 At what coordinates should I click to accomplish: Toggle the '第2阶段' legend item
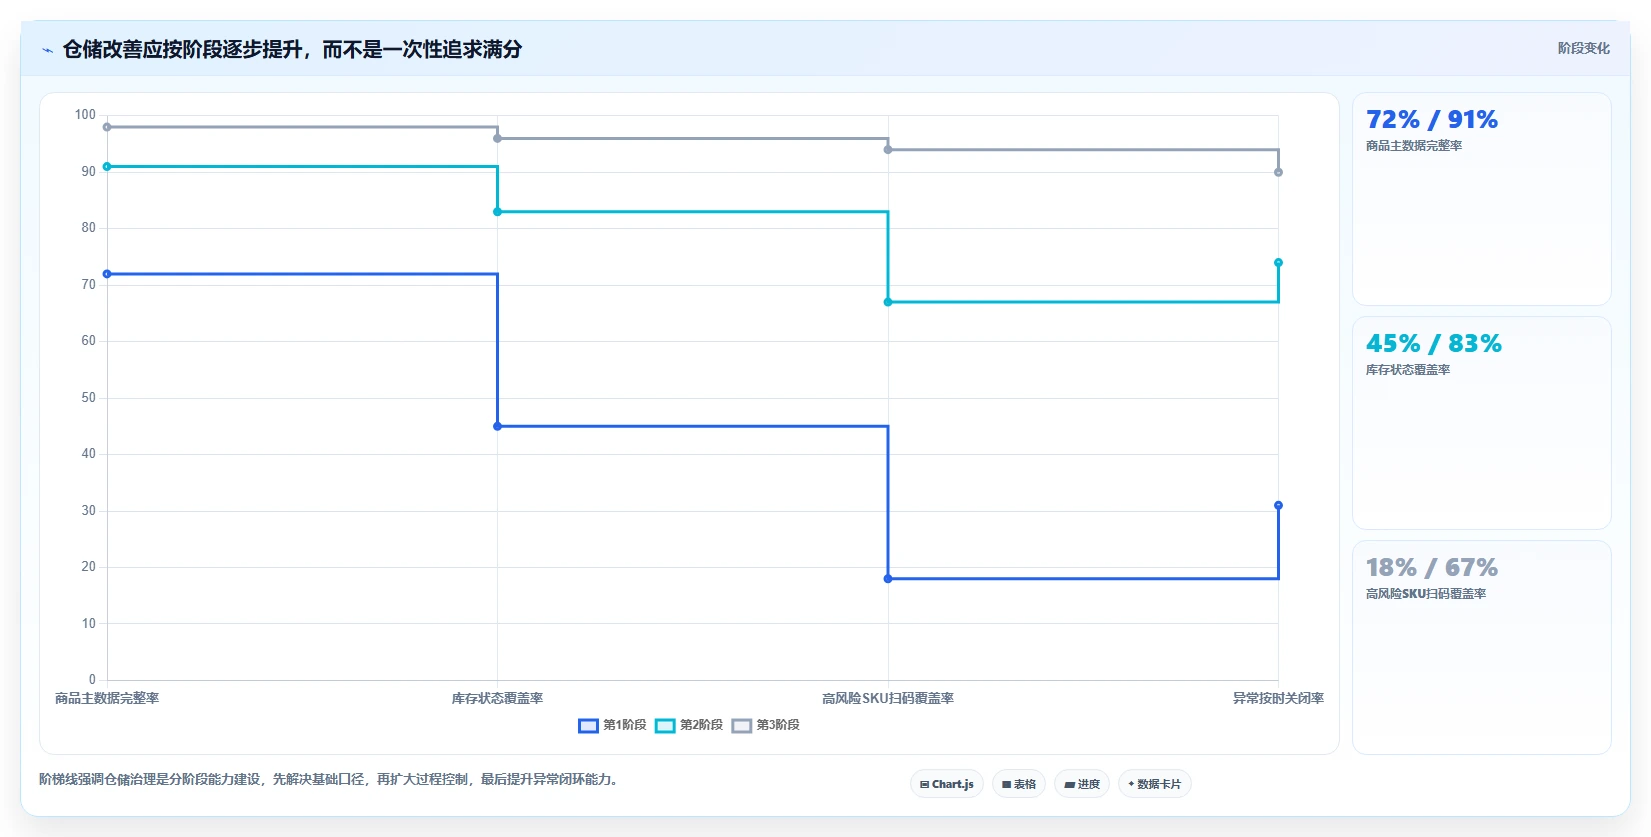[x=690, y=725]
